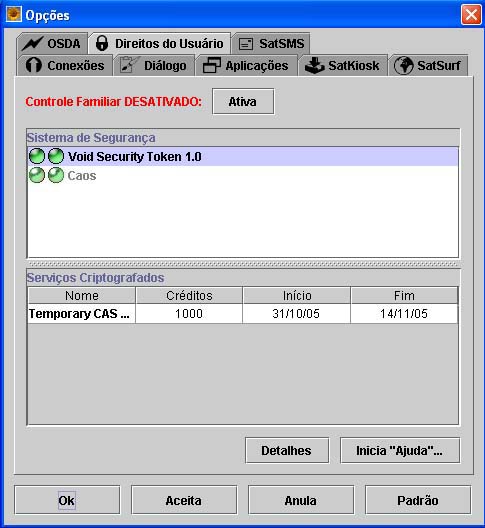The height and width of the screenshot is (528, 485).
Task: Click first green status light of Void Security Token
Action: point(37,156)
